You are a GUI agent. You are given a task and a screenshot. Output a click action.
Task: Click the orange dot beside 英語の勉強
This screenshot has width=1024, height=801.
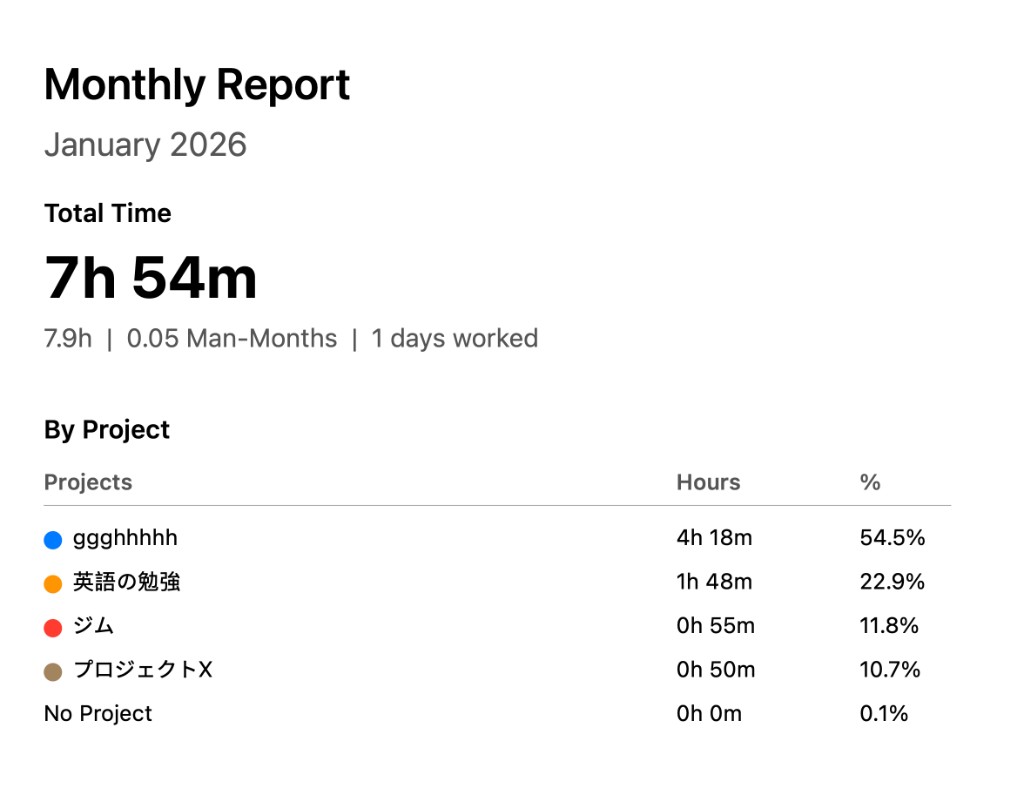coord(51,582)
